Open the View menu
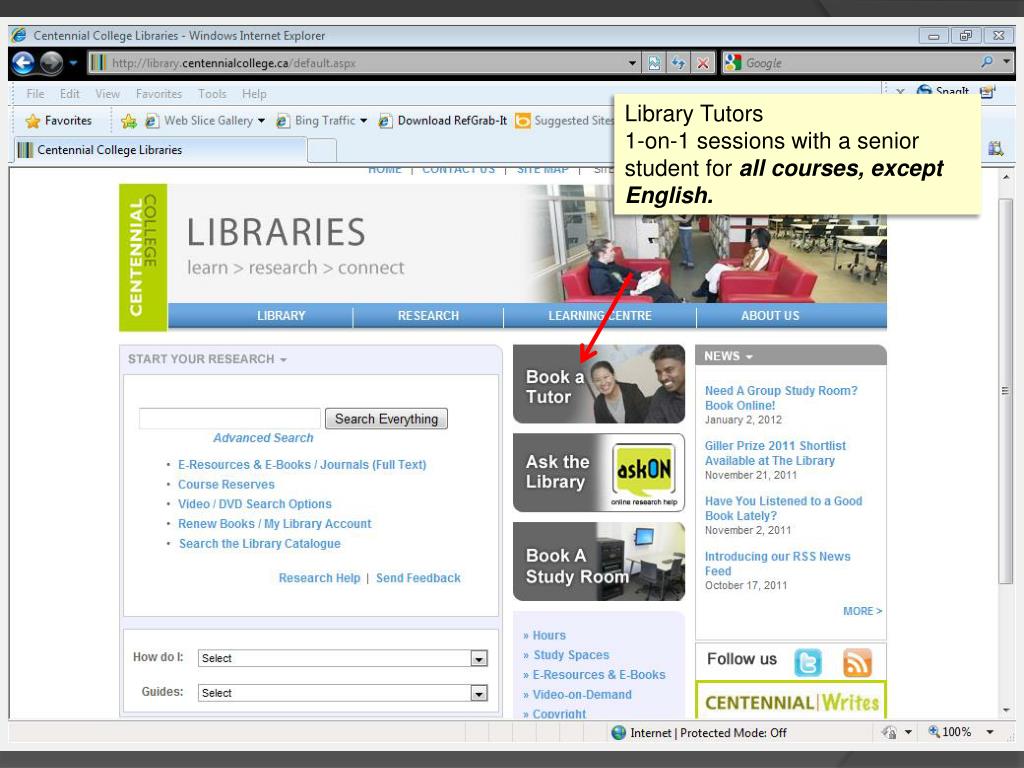1024x768 pixels. [108, 94]
